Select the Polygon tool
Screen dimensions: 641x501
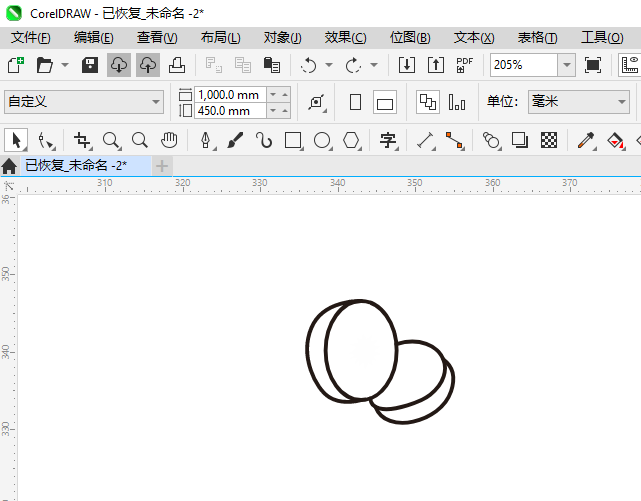click(351, 140)
